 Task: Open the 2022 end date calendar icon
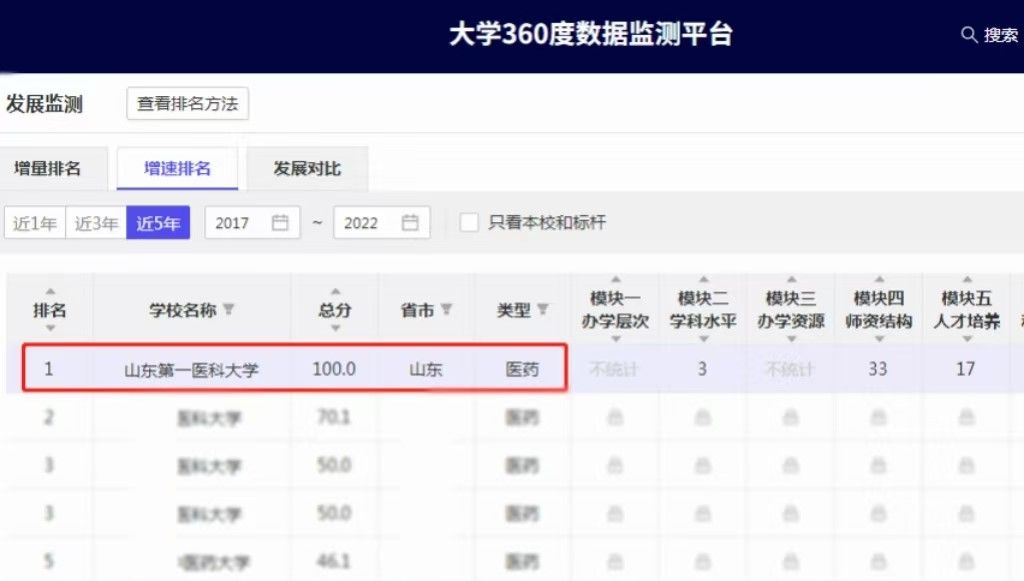click(410, 223)
